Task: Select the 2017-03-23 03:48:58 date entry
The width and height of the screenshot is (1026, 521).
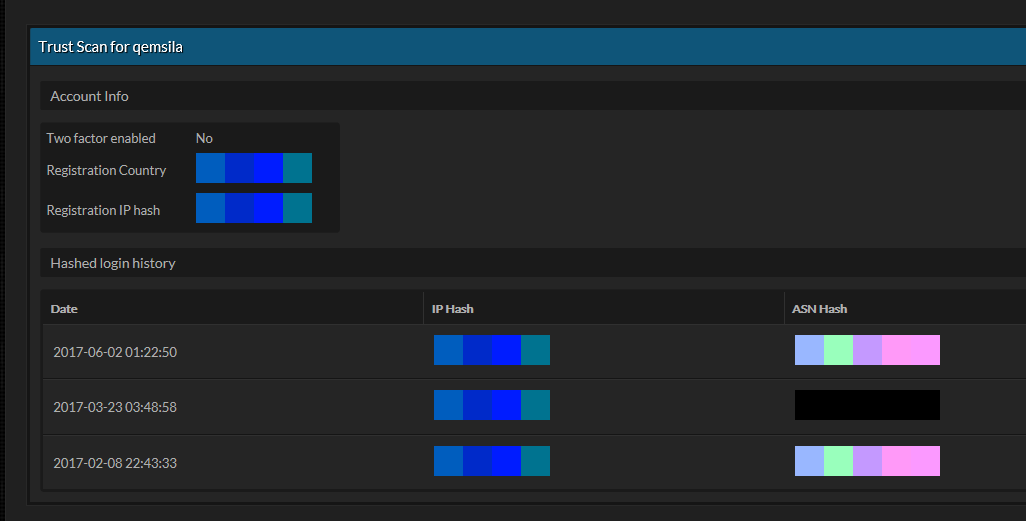Action: click(115, 407)
